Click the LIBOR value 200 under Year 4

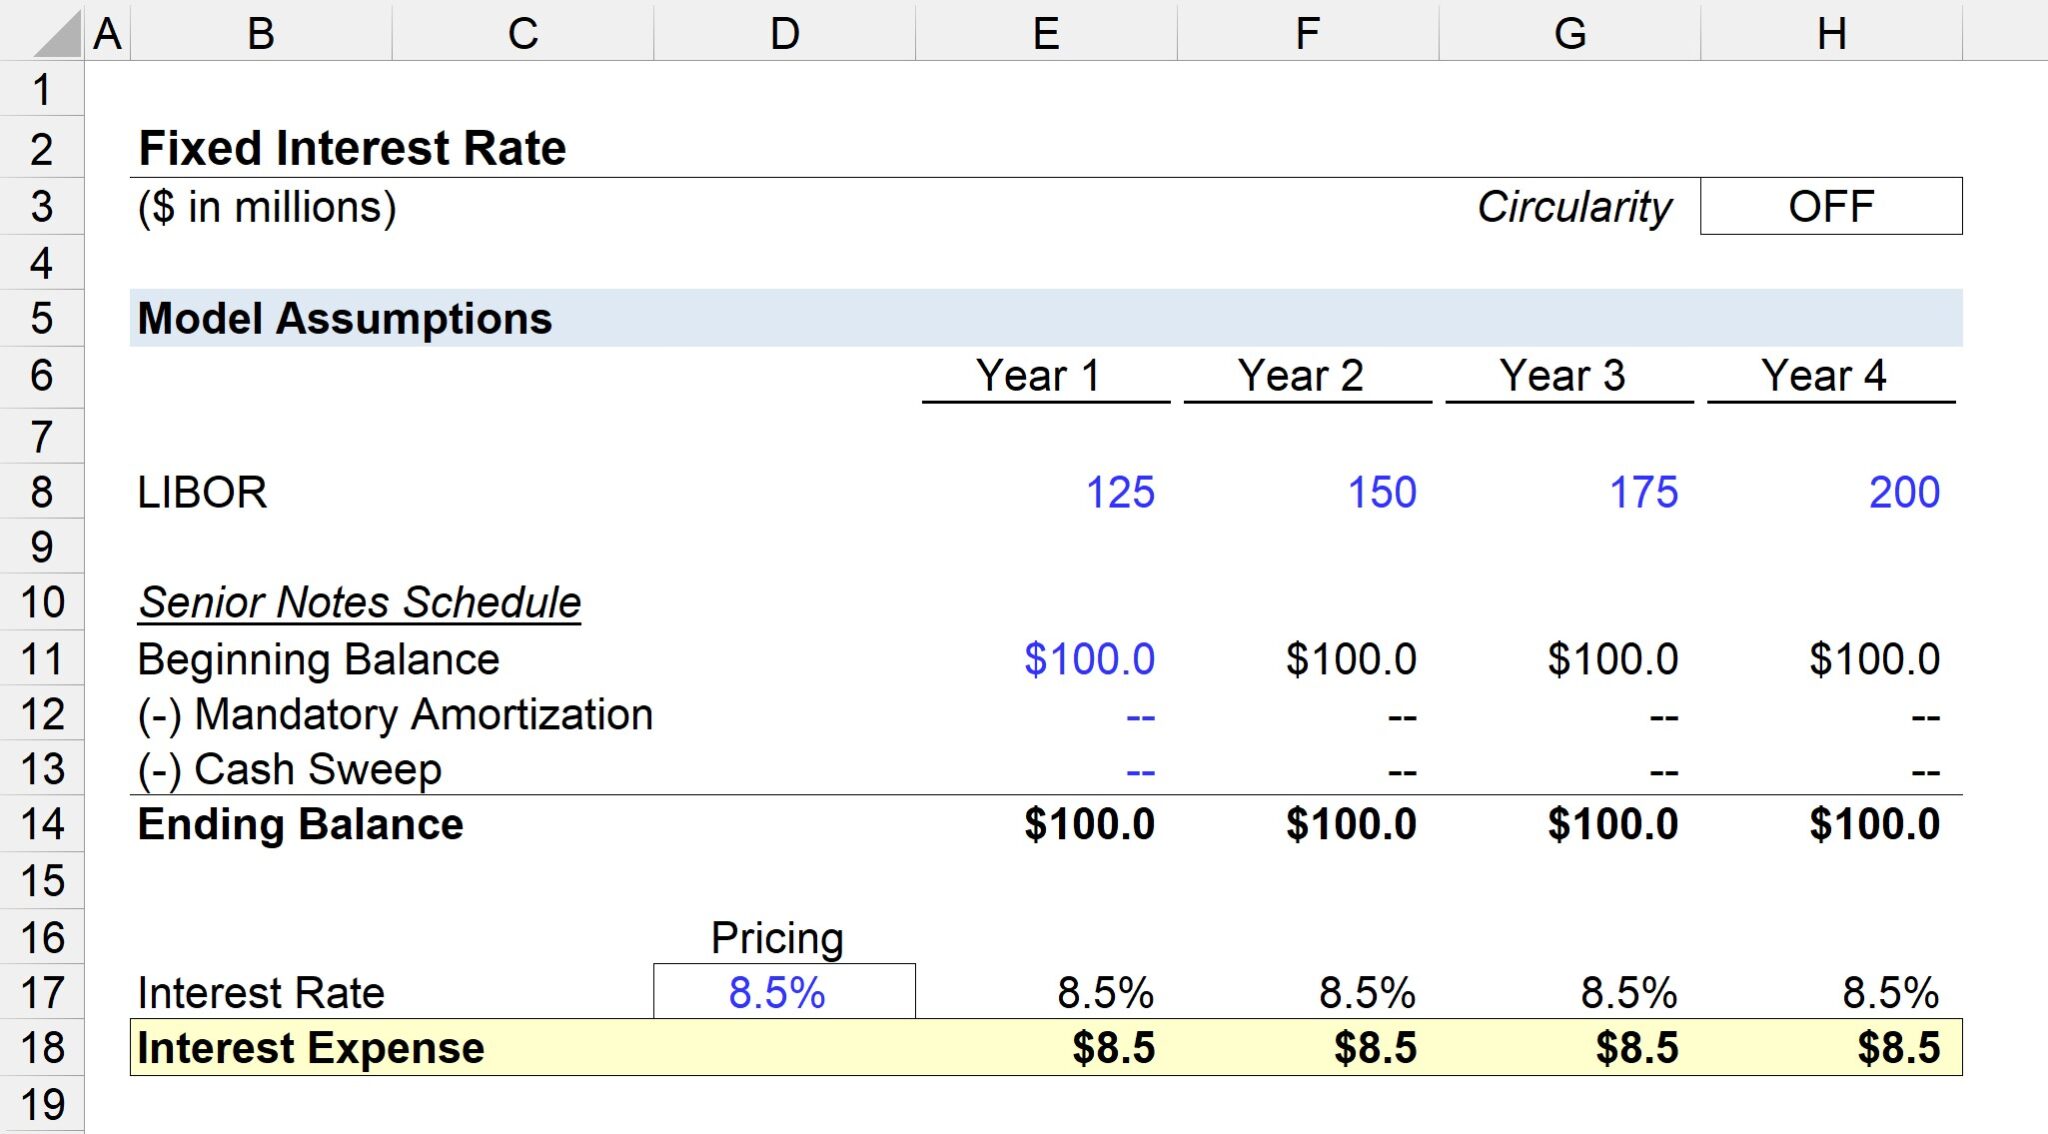tap(1904, 491)
